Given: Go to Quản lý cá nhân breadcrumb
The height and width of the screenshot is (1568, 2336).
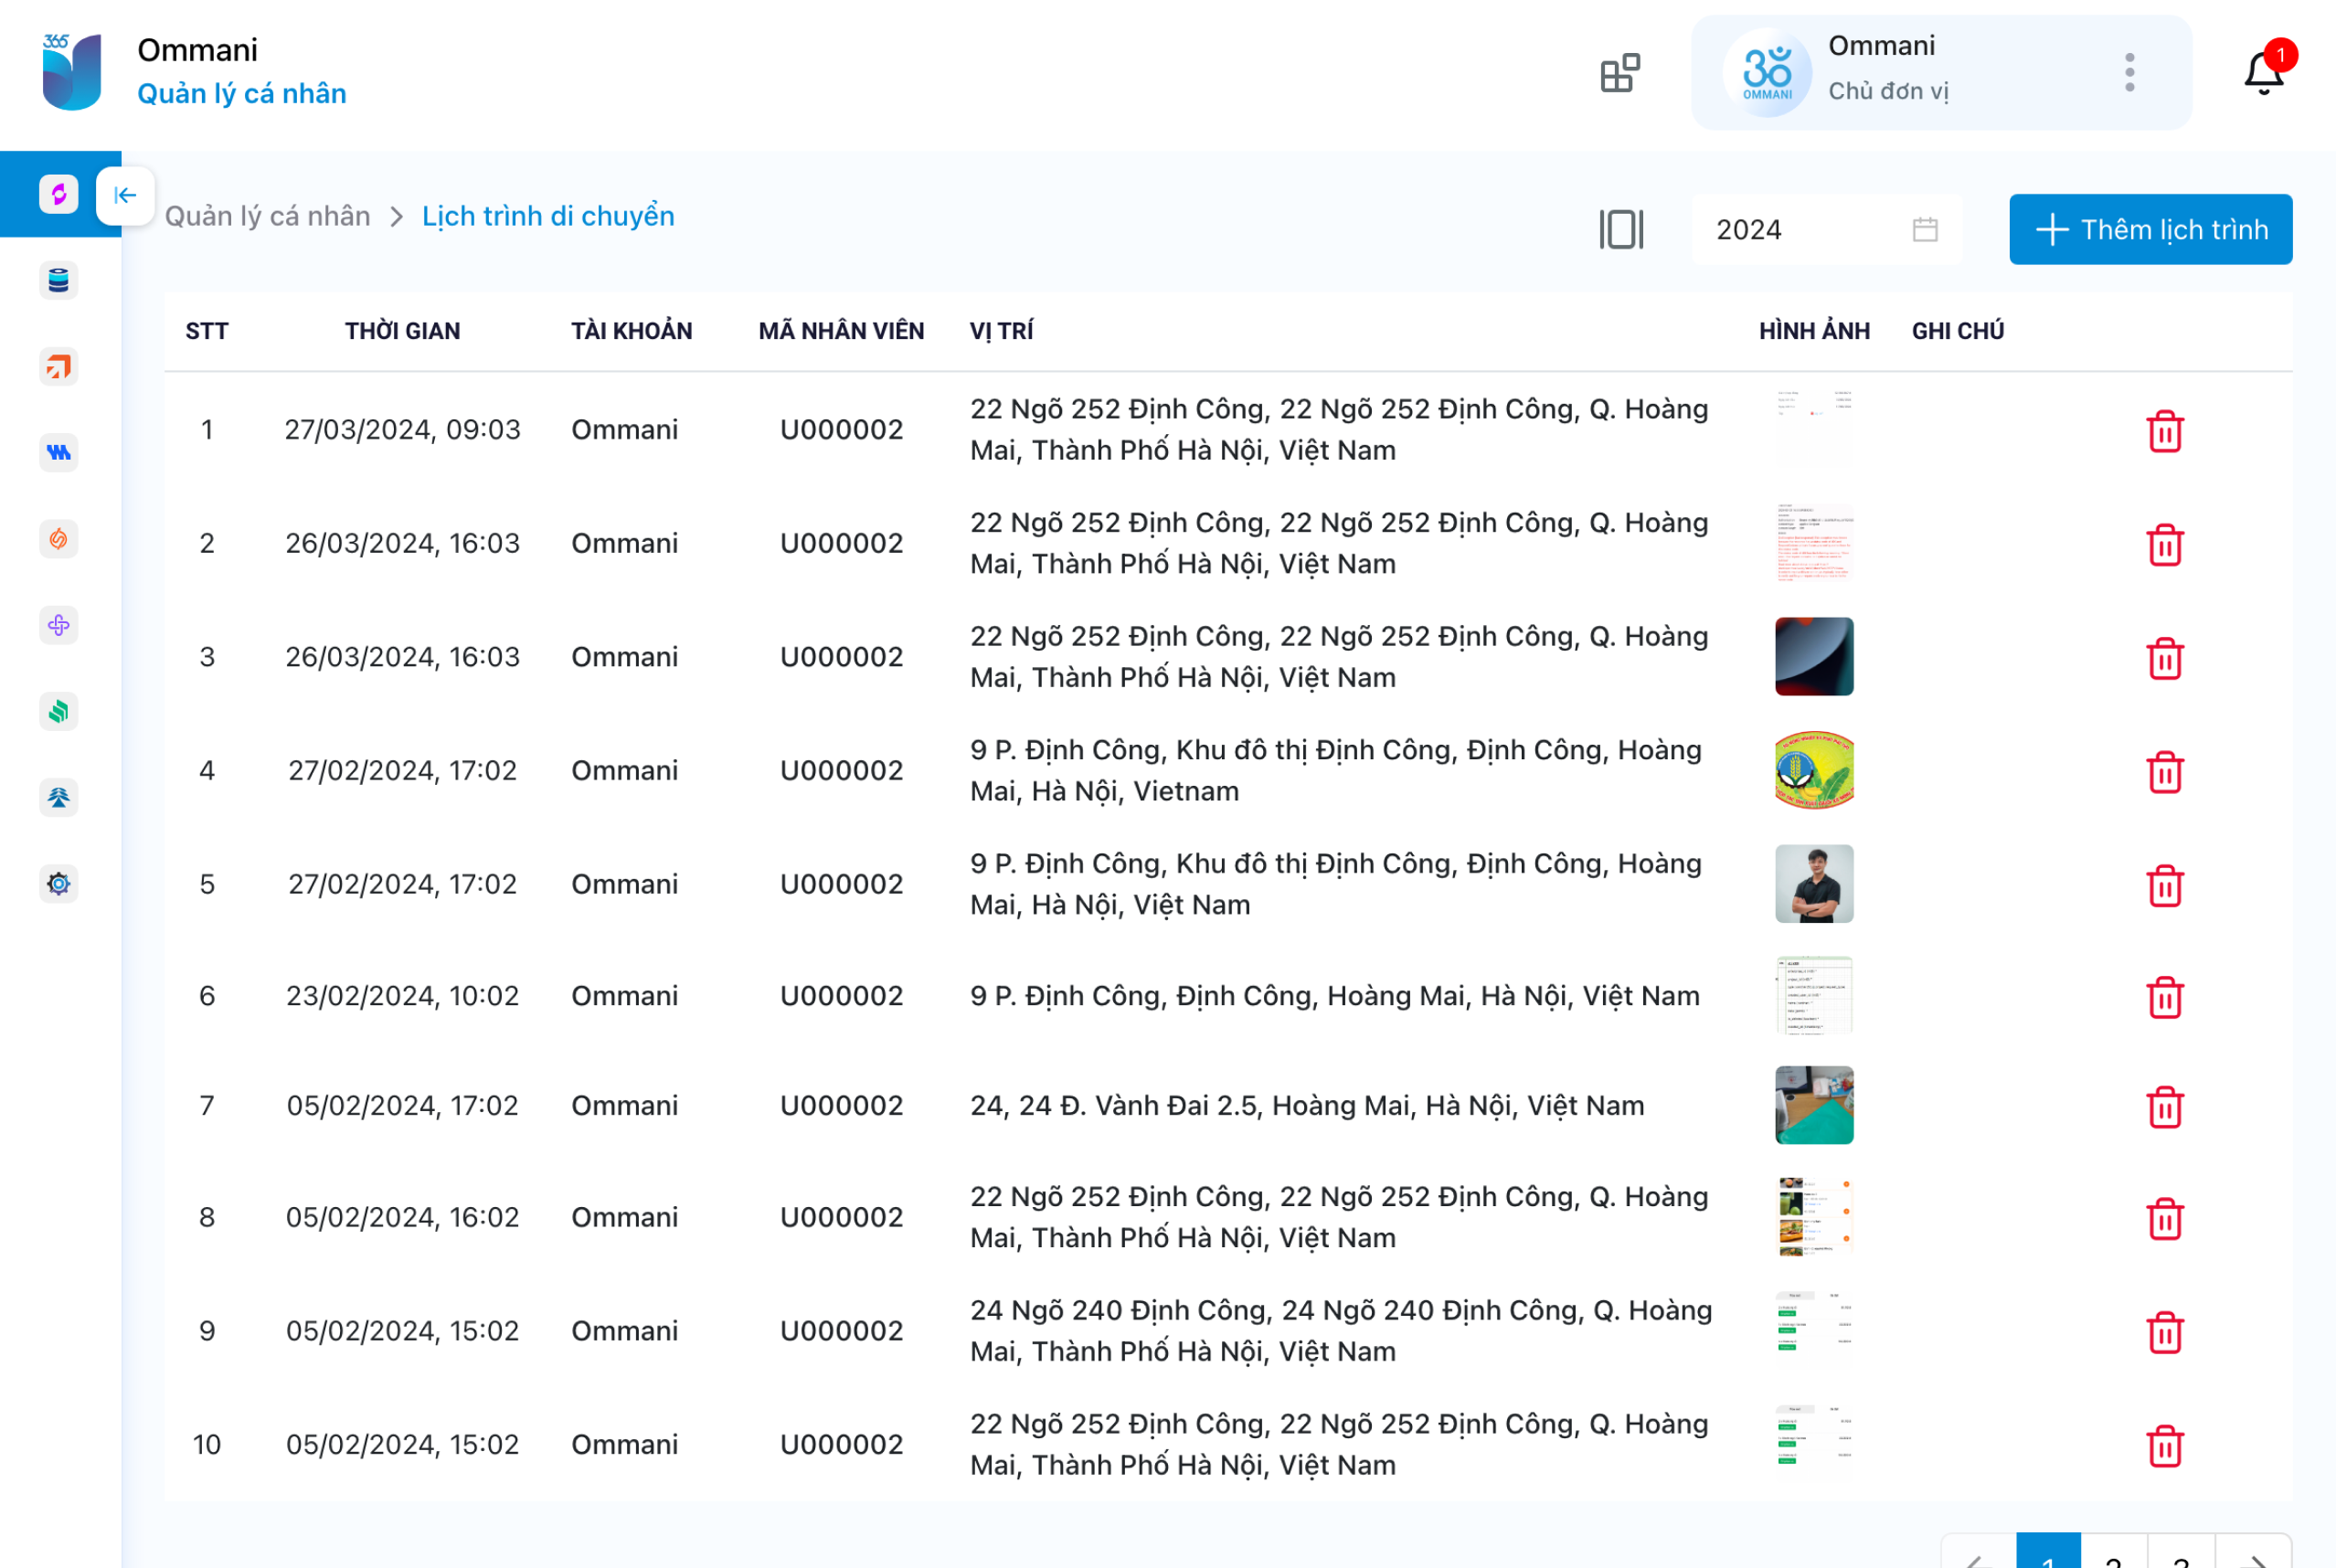Looking at the screenshot, I should tap(267, 216).
